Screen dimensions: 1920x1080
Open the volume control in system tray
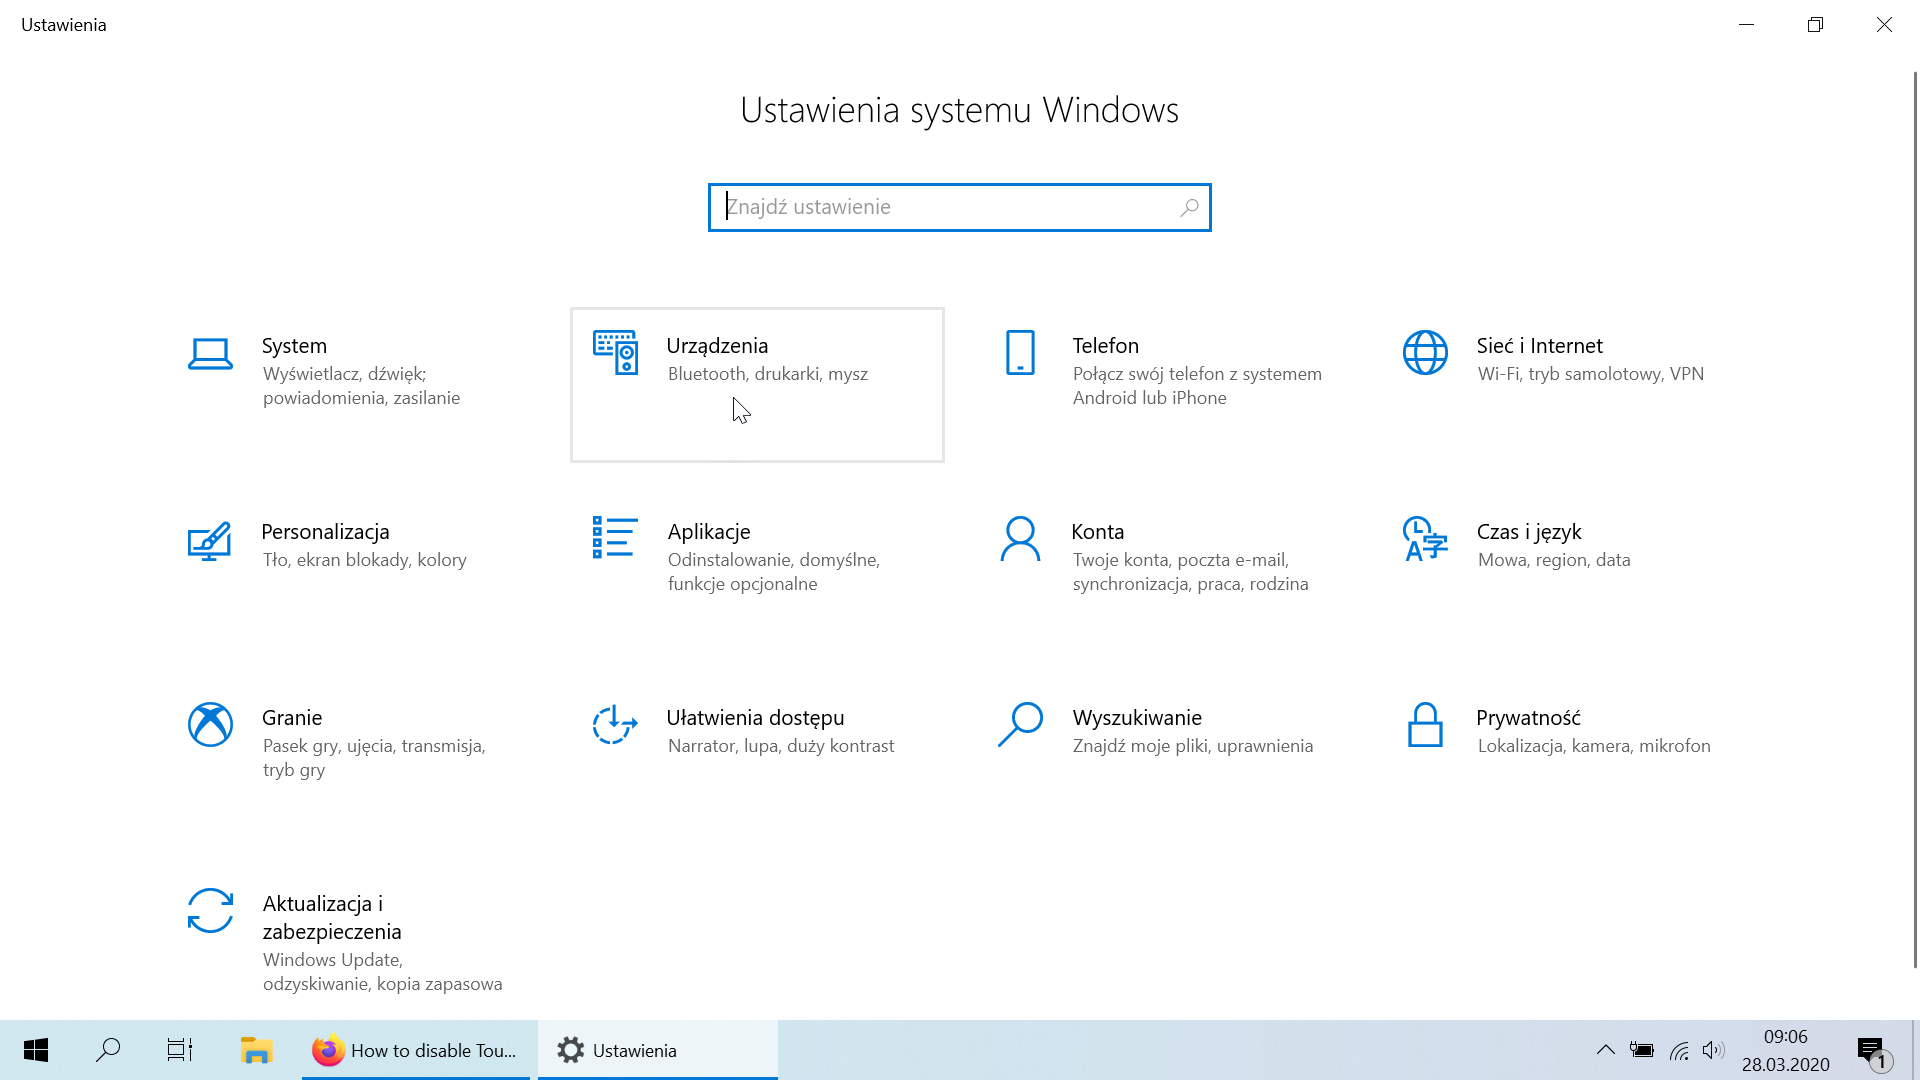pos(1713,1050)
